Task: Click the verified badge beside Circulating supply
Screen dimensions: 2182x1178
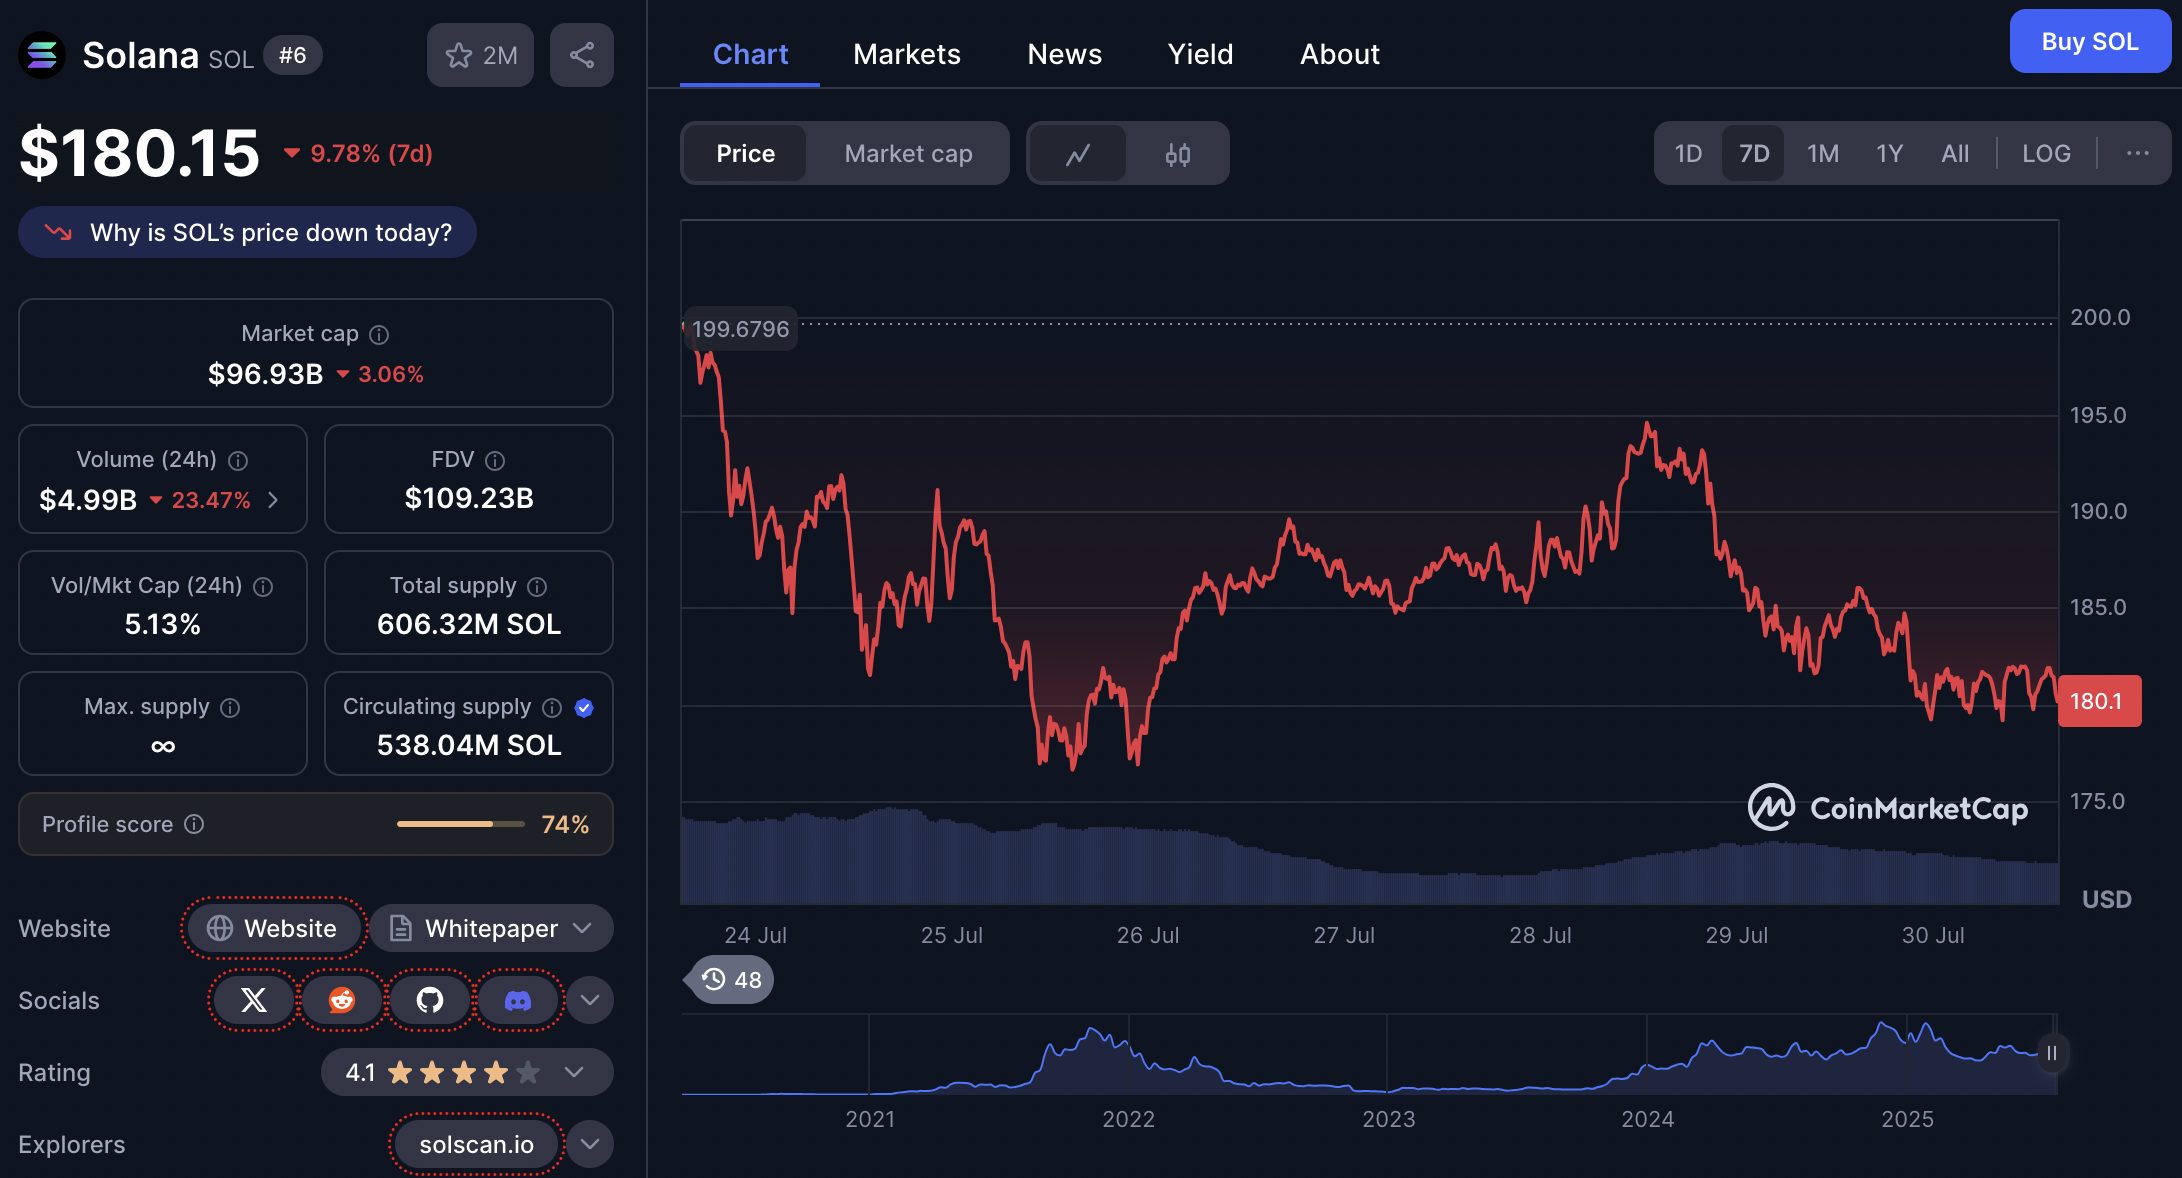Action: [x=585, y=708]
